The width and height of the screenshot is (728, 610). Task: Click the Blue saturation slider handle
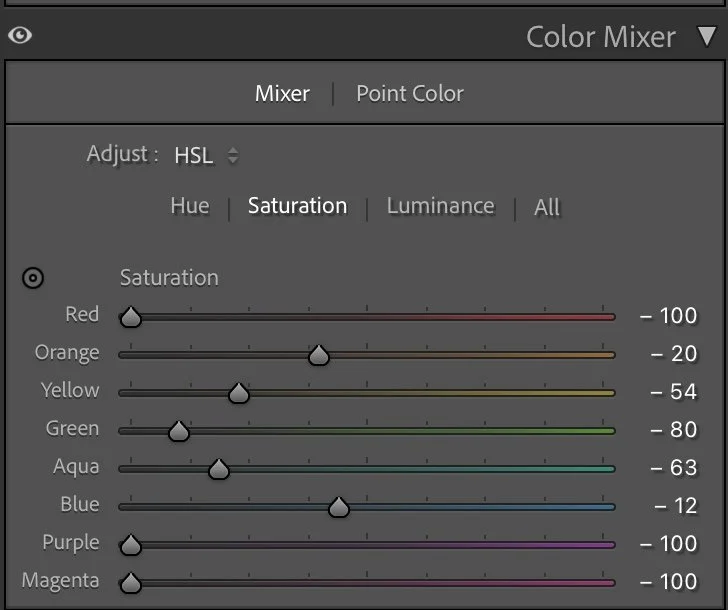[x=338, y=507]
